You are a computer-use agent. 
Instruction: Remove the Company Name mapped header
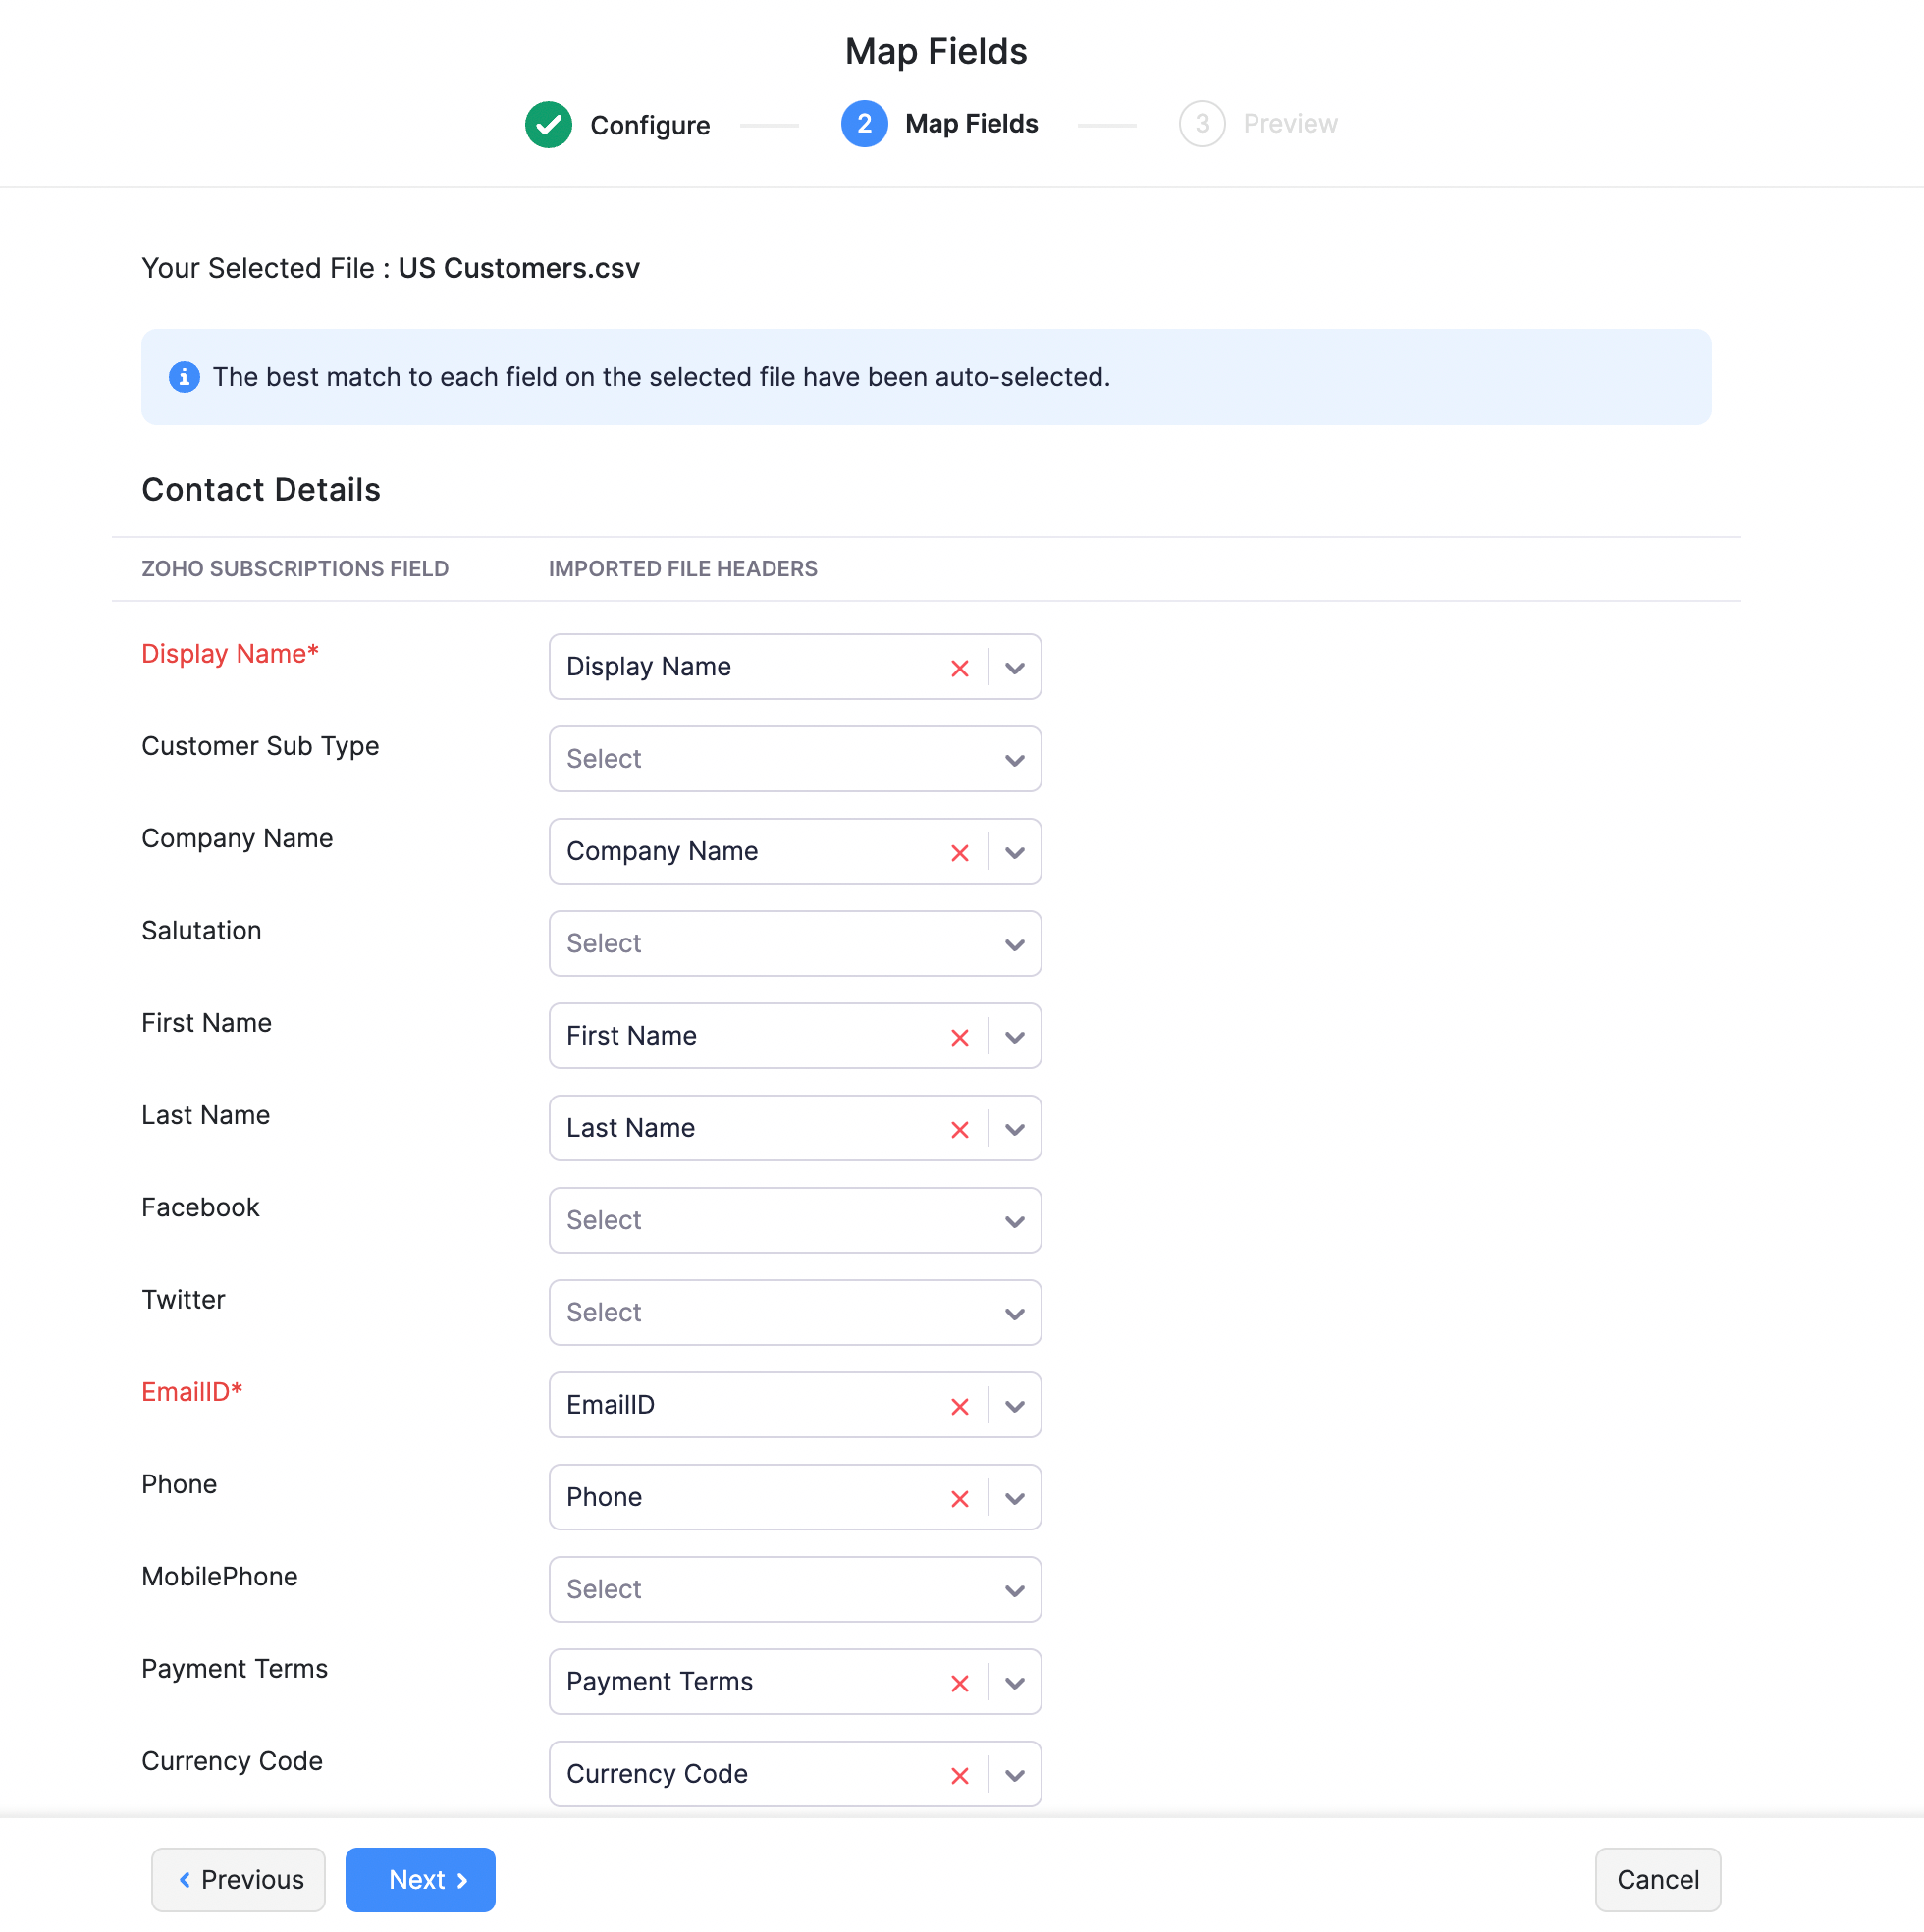coord(959,853)
